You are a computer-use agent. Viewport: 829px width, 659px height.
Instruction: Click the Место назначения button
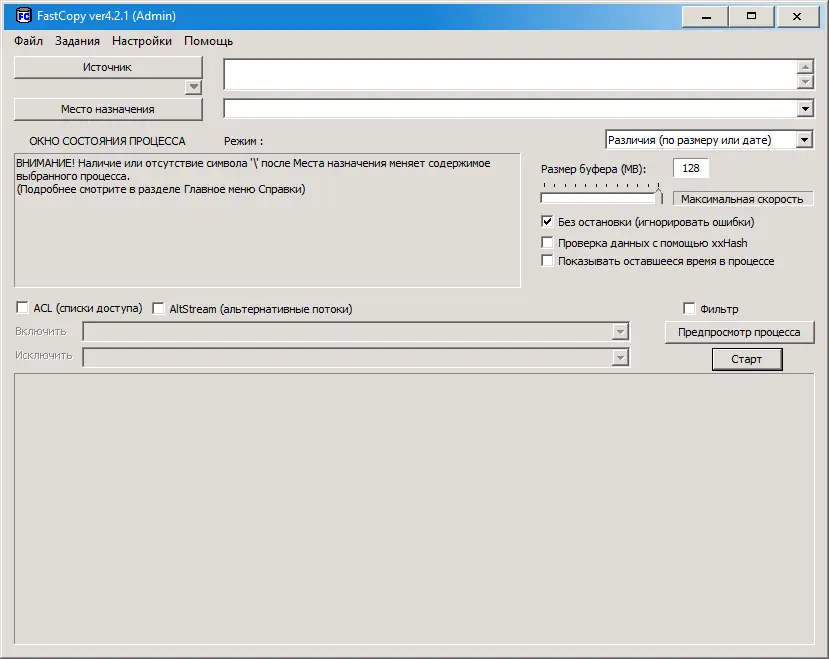108,109
